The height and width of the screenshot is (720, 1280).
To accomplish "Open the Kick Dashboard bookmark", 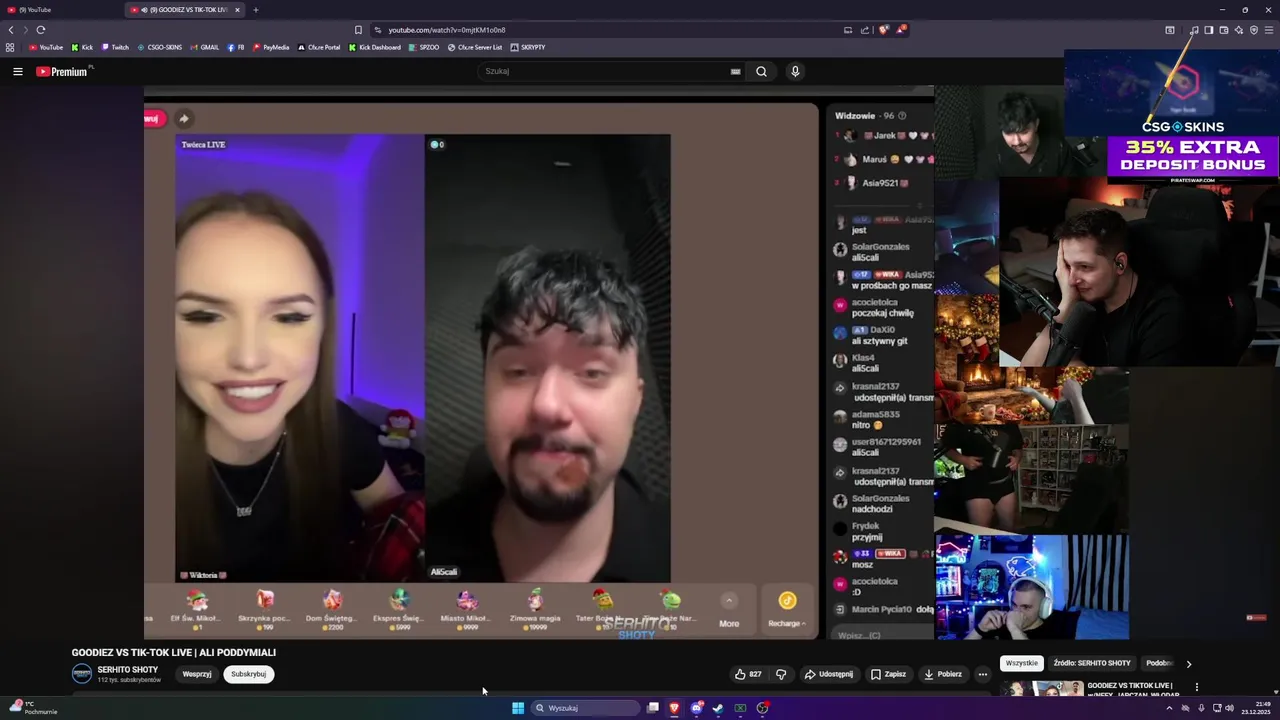I will pyautogui.click(x=375, y=47).
